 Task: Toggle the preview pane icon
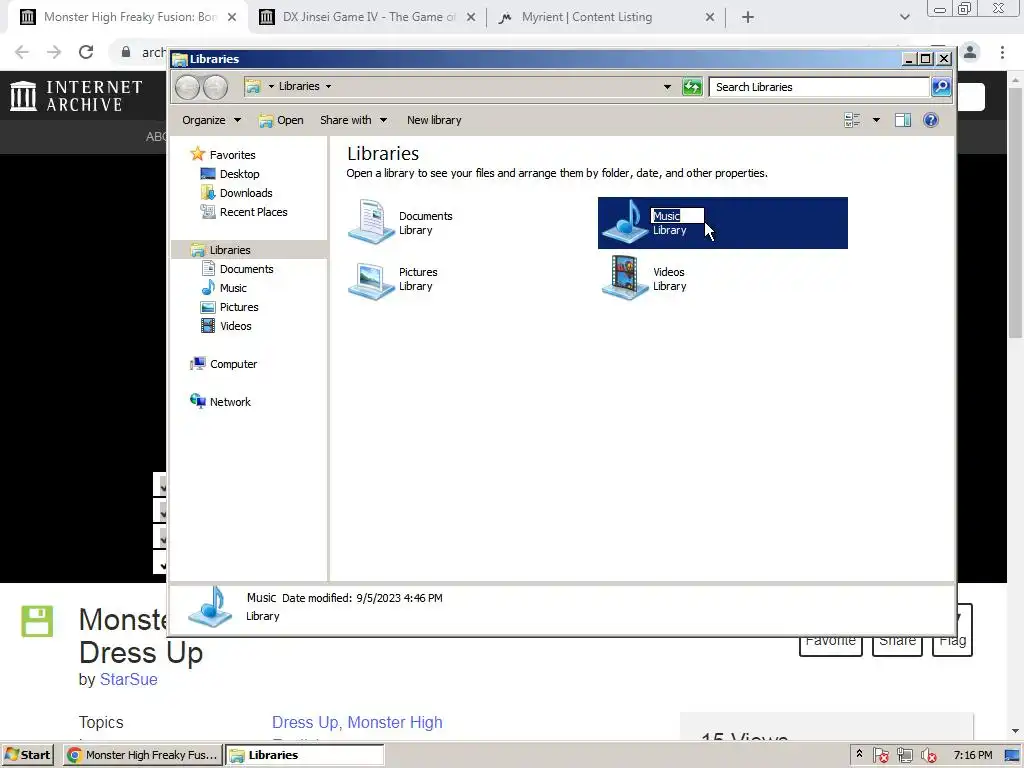pyautogui.click(x=903, y=120)
